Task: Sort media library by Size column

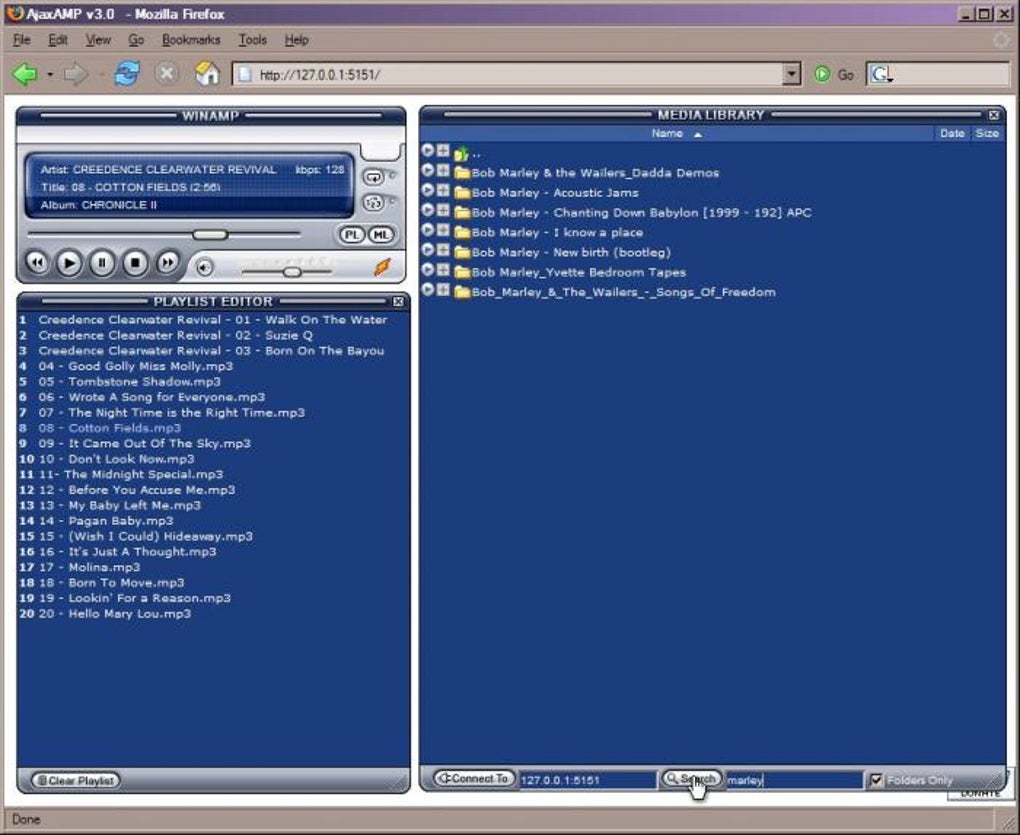Action: (987, 133)
